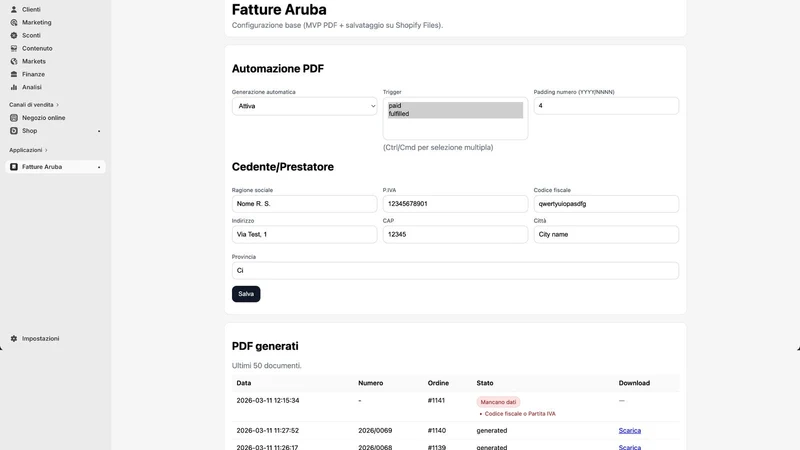Viewport: 800px width, 450px height.
Task: Click the Codice fiscale input field
Action: 606,204
